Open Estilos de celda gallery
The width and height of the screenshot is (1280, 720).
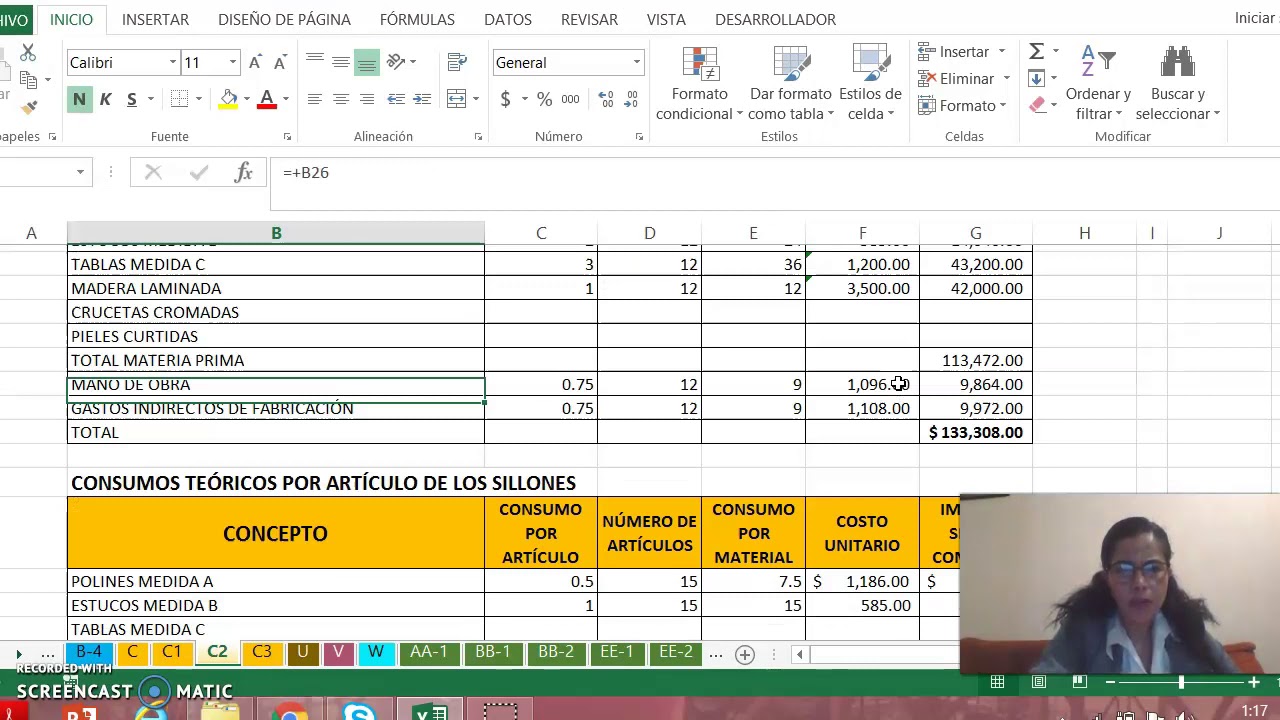click(x=870, y=84)
